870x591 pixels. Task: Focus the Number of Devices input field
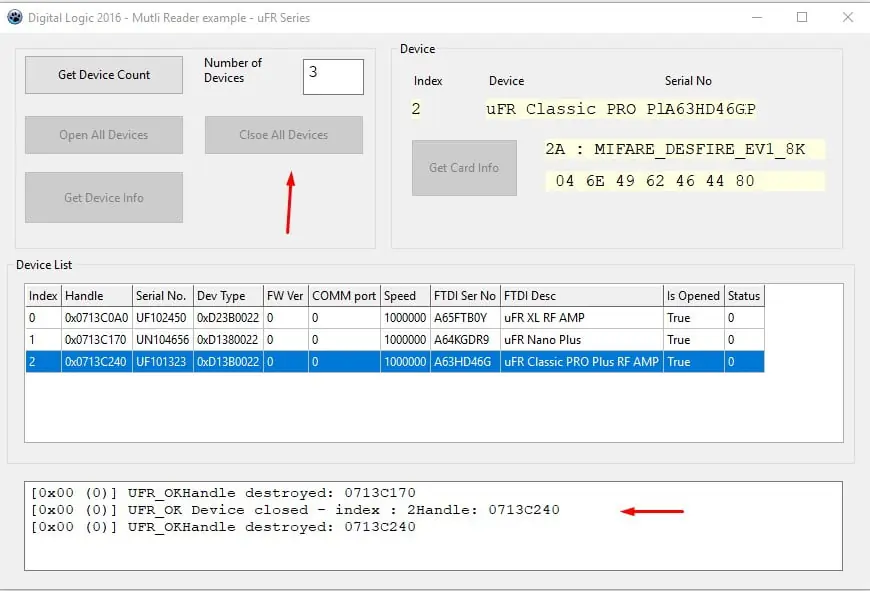click(x=333, y=77)
